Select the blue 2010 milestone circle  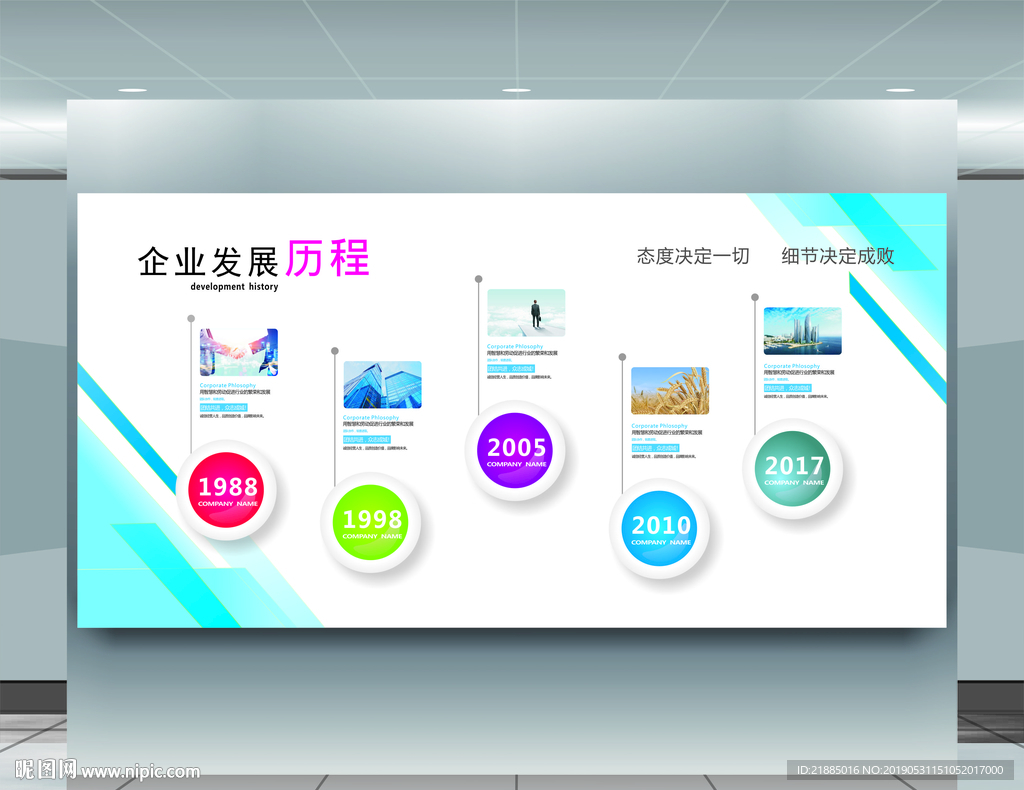660,527
